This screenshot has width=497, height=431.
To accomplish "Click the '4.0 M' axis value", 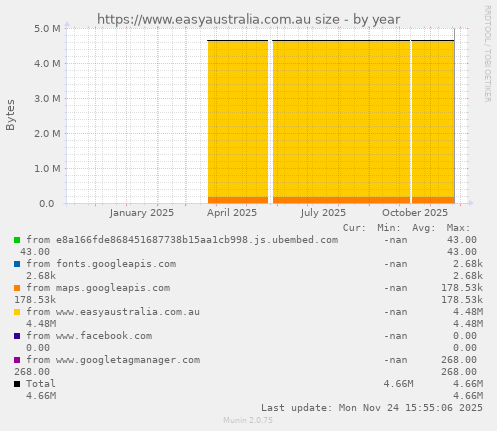I will tap(47, 63).
